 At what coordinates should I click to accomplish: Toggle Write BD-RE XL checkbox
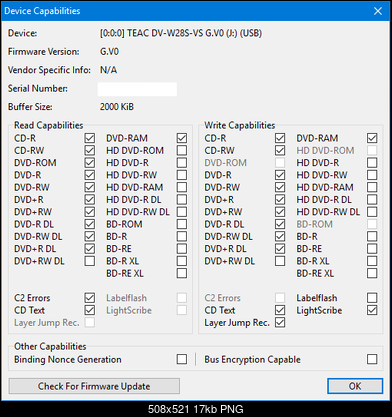372,273
